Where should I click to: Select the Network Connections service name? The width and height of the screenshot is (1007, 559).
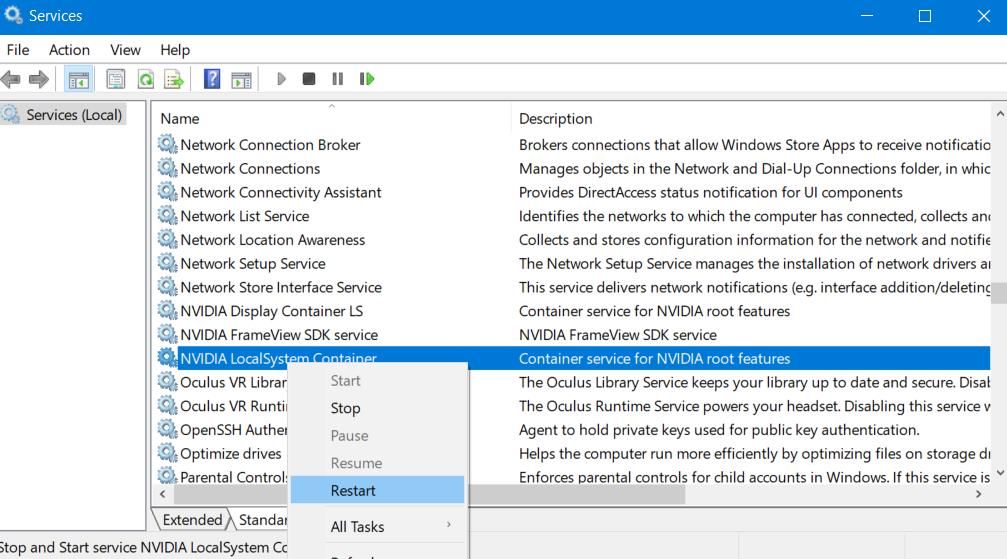tap(250, 168)
